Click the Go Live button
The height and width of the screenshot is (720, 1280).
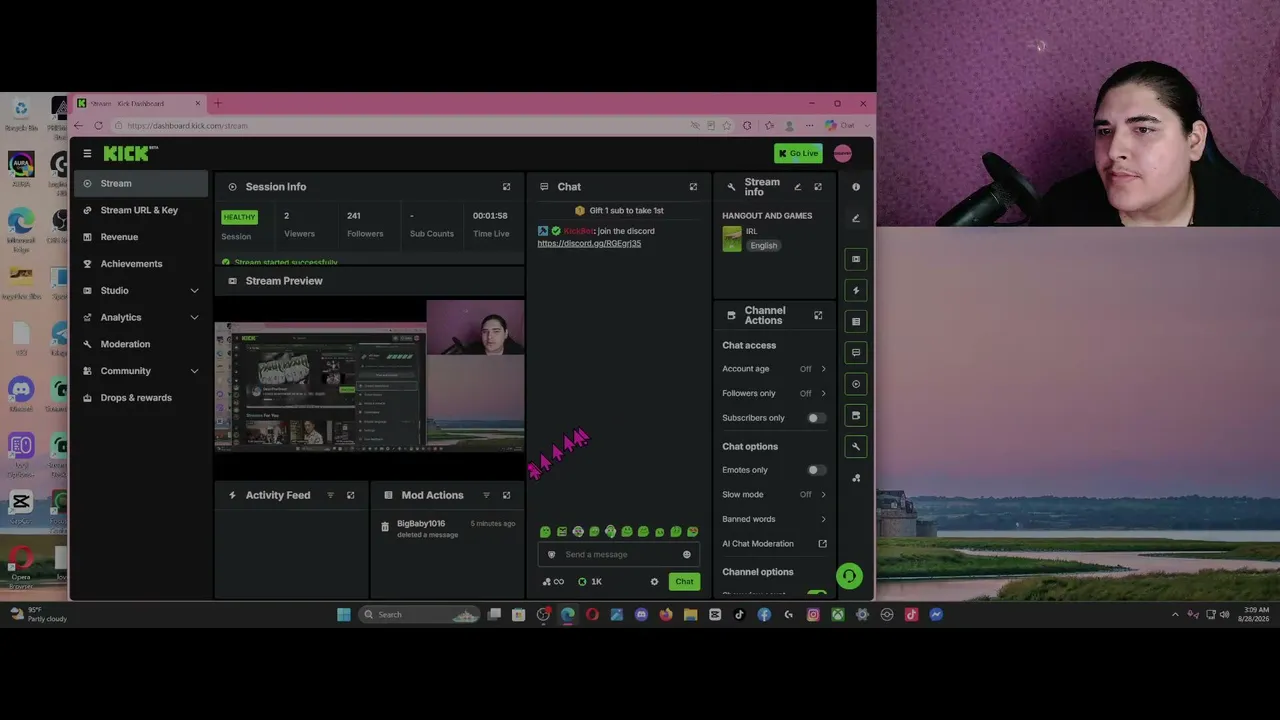click(798, 153)
